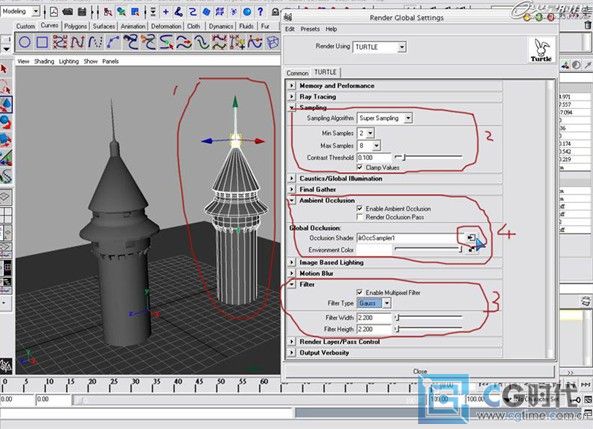Switch to the Common tab
Screen dimensions: 593x429
[x=297, y=73]
